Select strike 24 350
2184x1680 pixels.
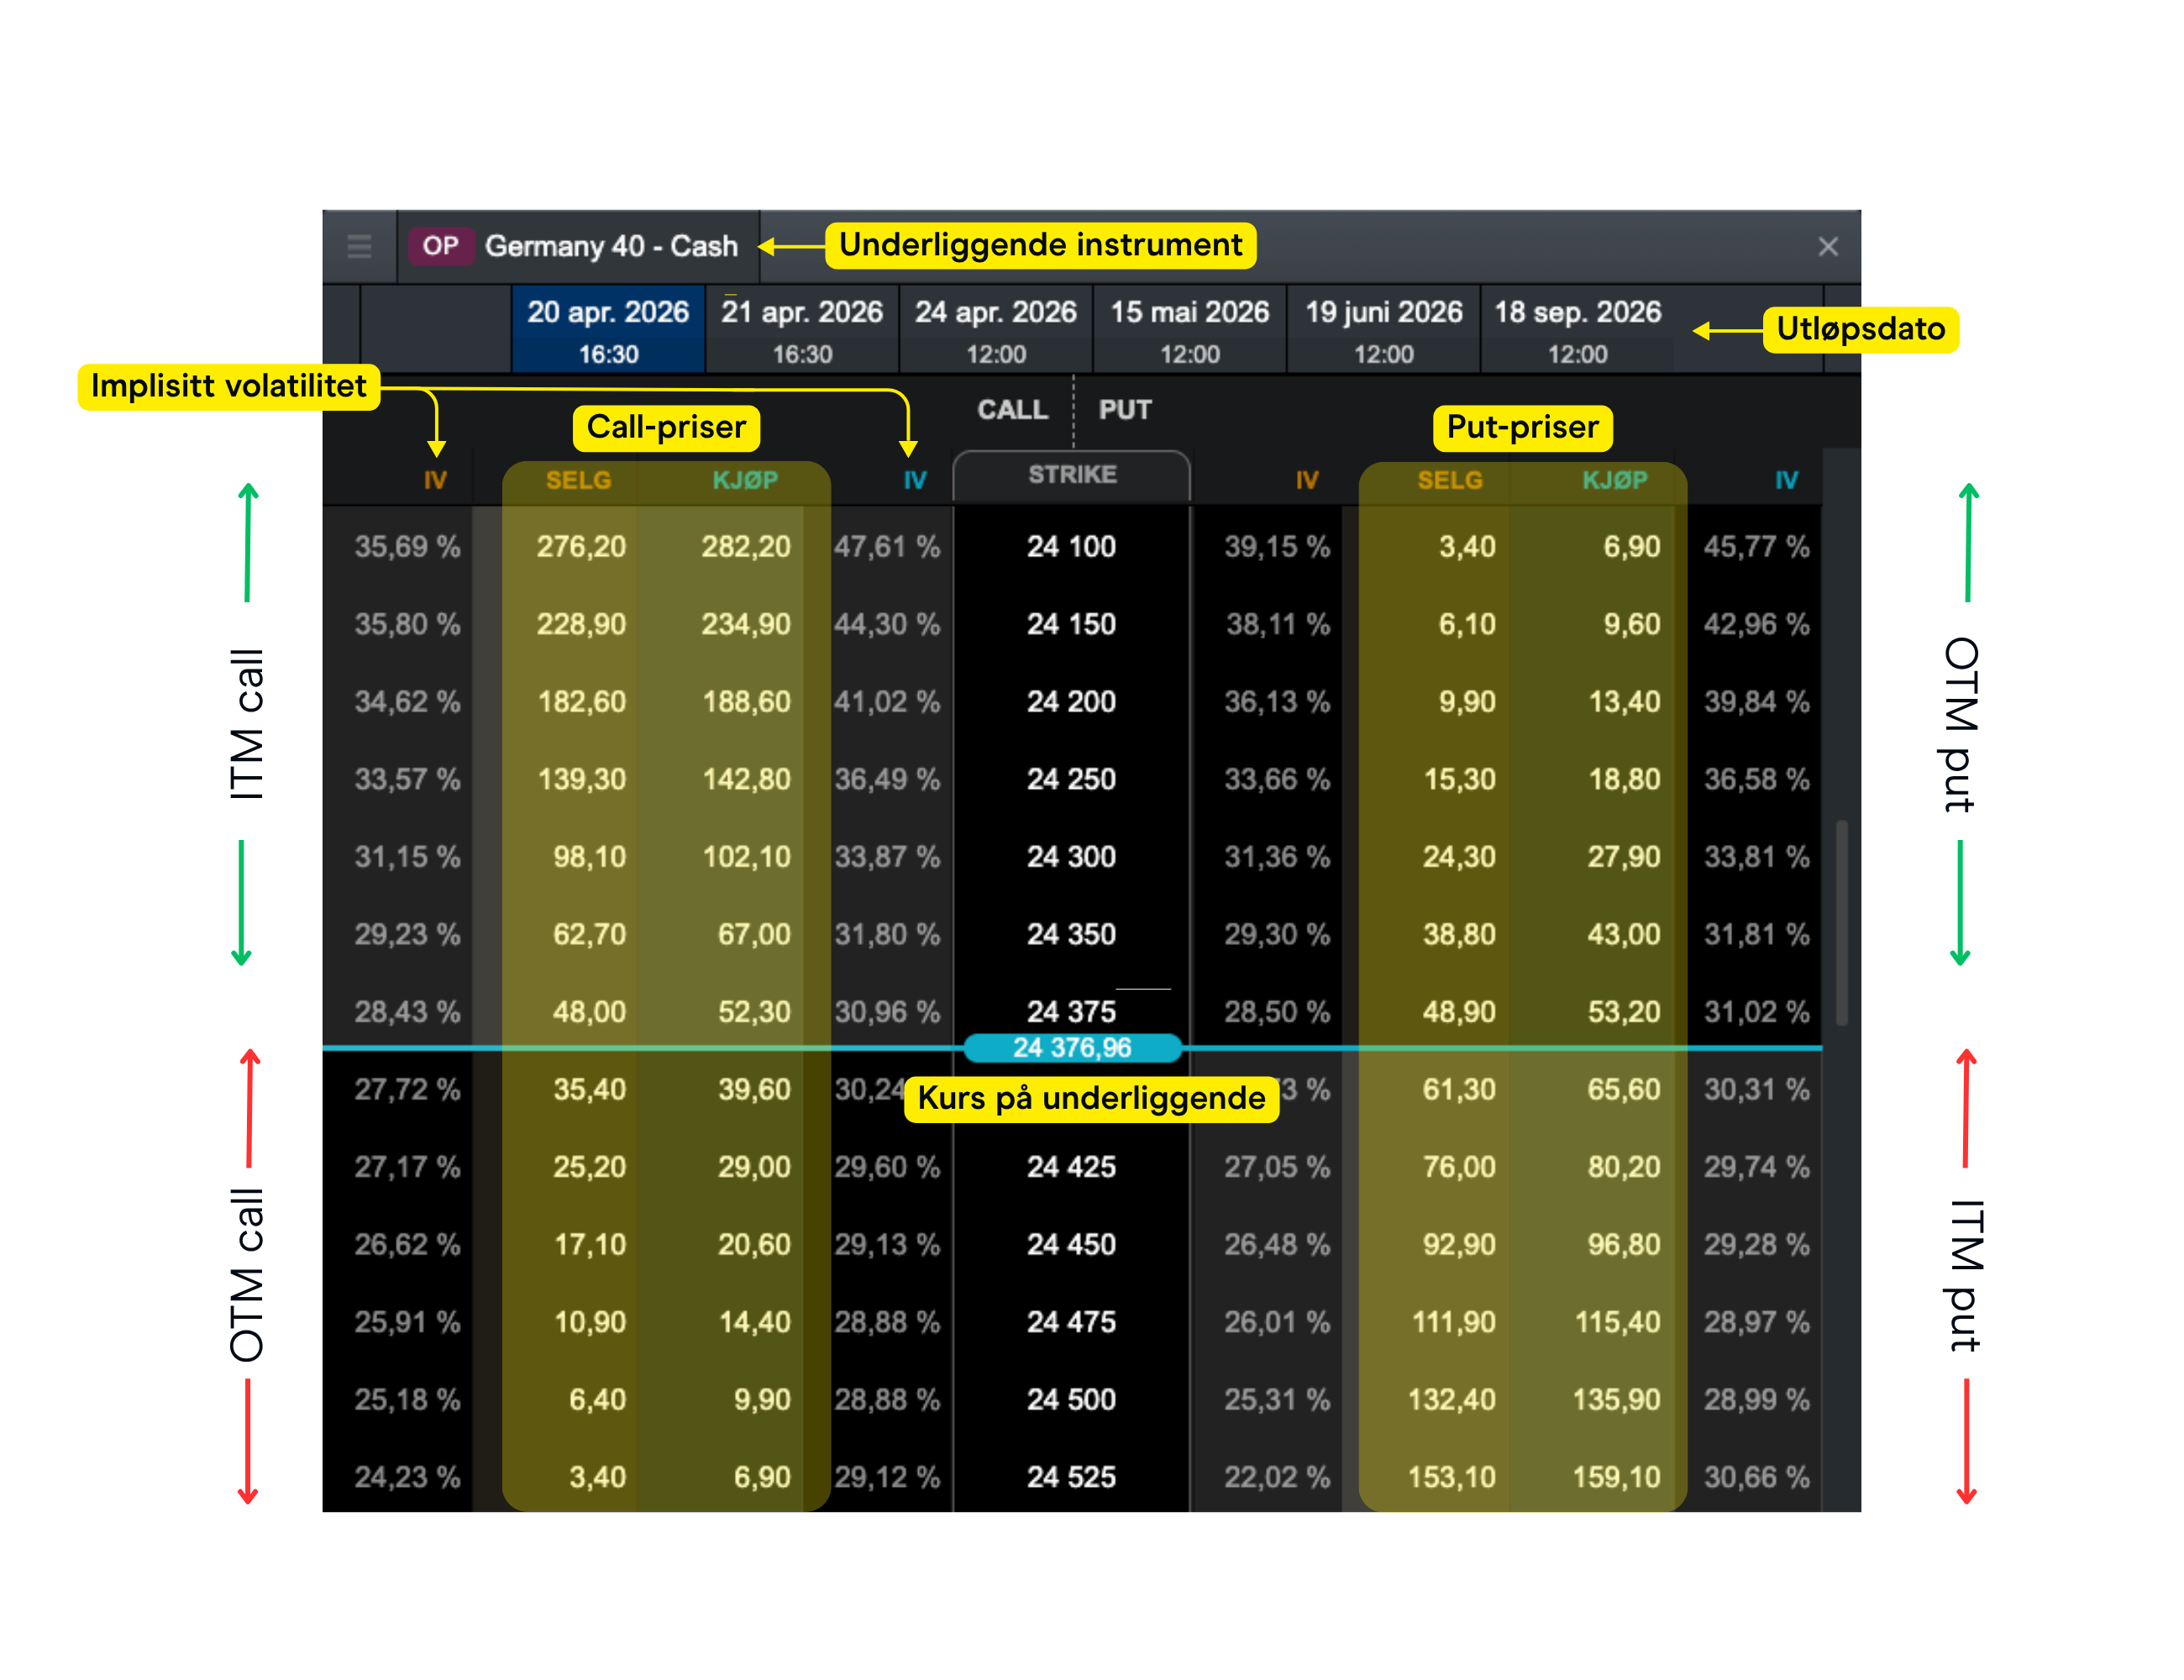pyautogui.click(x=1071, y=934)
